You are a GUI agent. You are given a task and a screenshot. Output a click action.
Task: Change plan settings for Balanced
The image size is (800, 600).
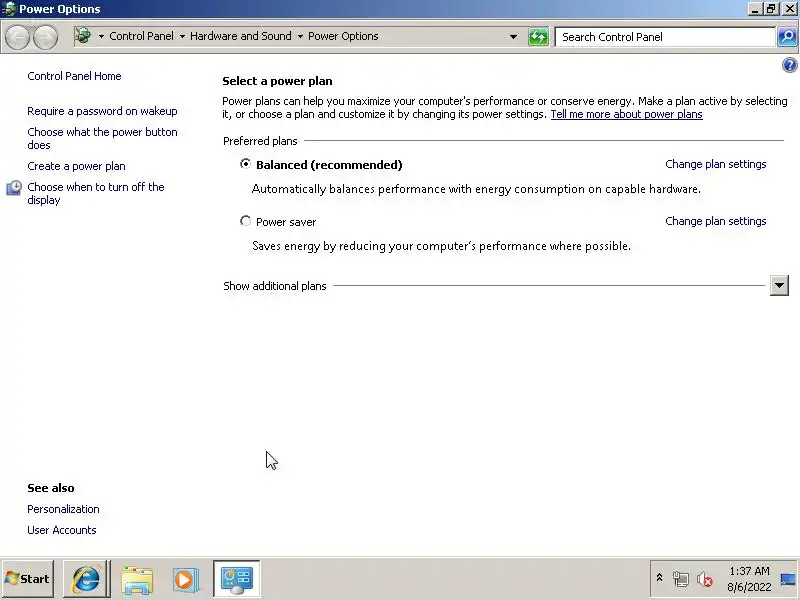(x=716, y=164)
